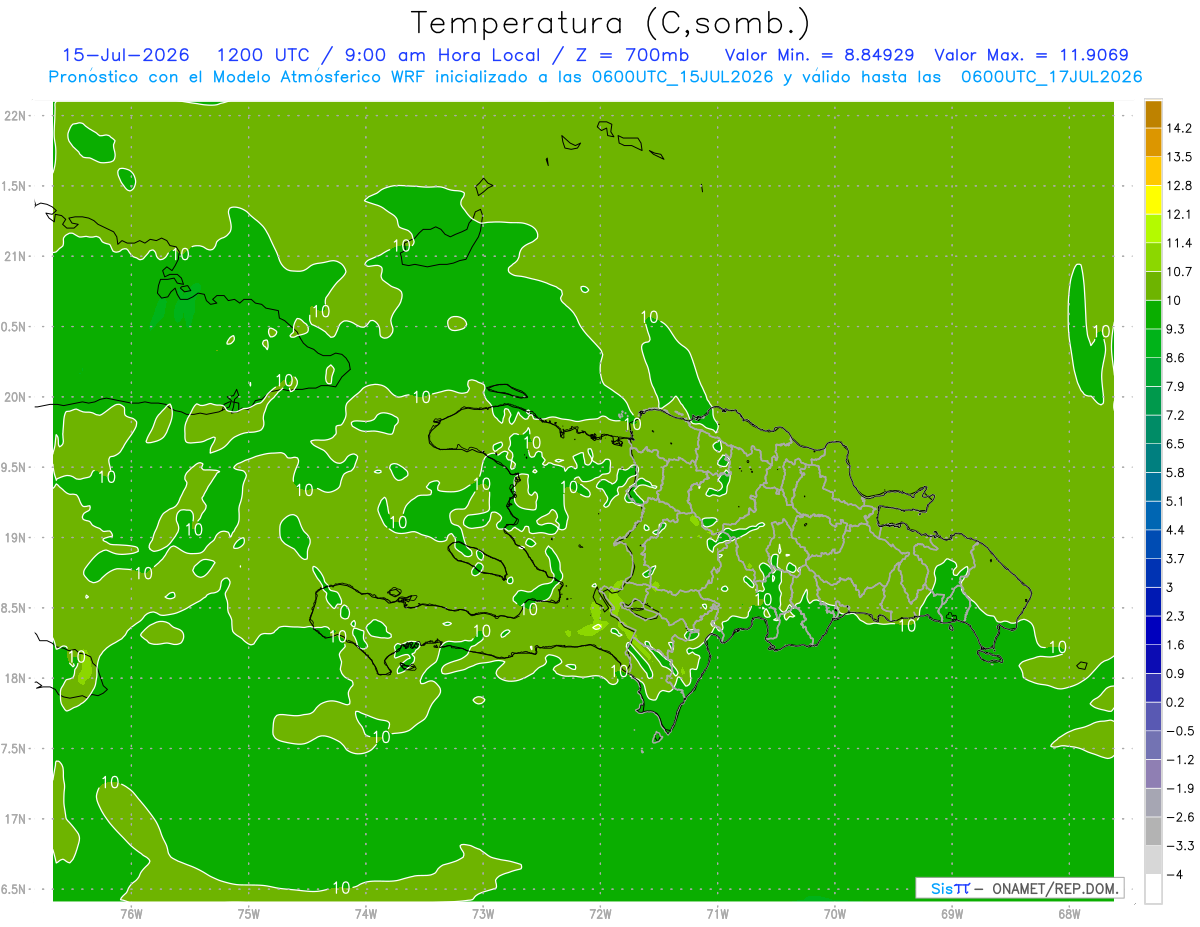
Task: Click the 'Temperatura (C,somb.)' chart title
Action: [610, 23]
